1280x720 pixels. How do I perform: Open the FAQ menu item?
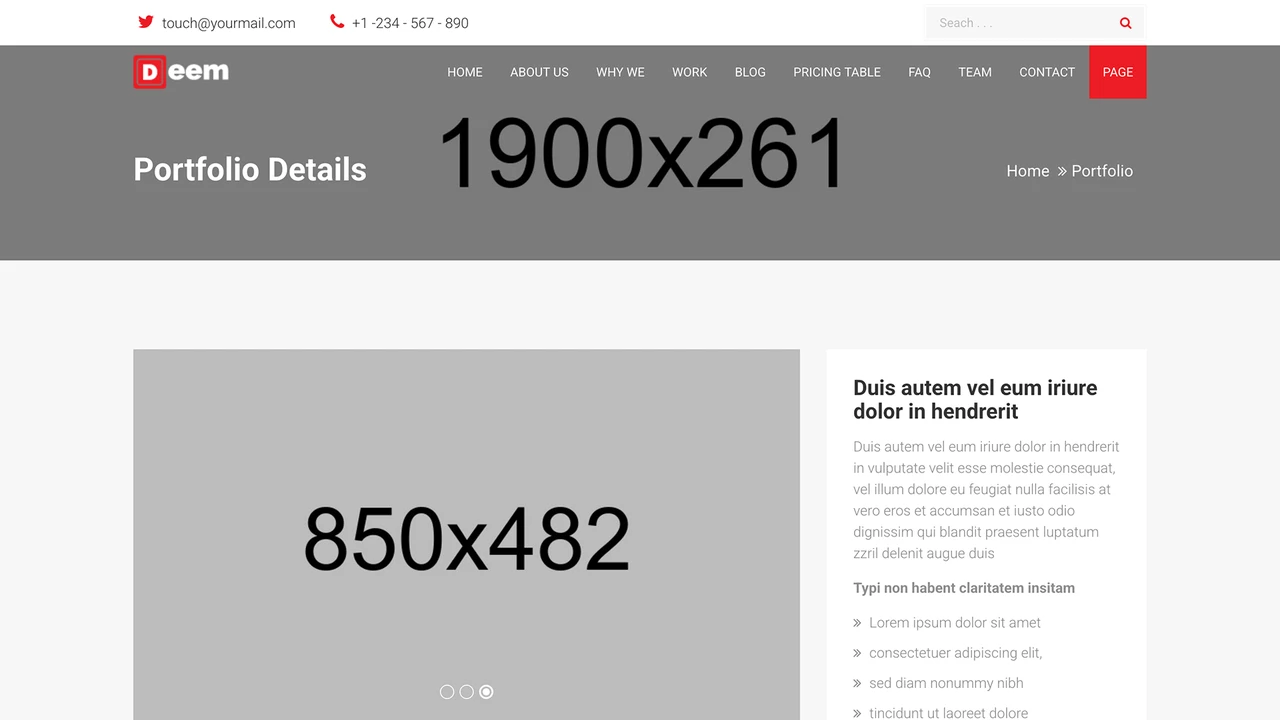(919, 72)
